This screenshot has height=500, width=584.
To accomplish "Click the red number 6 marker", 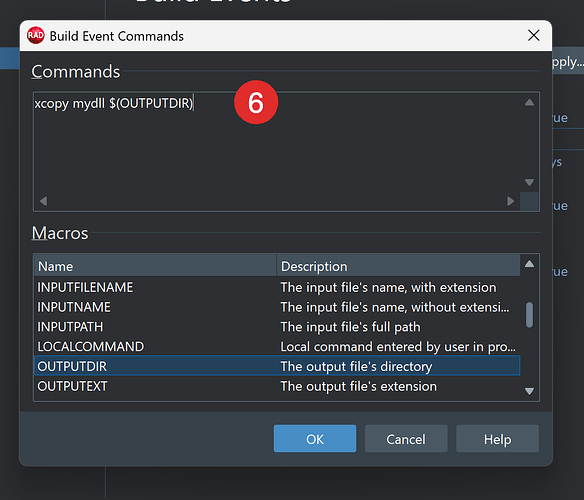I will coord(256,102).
